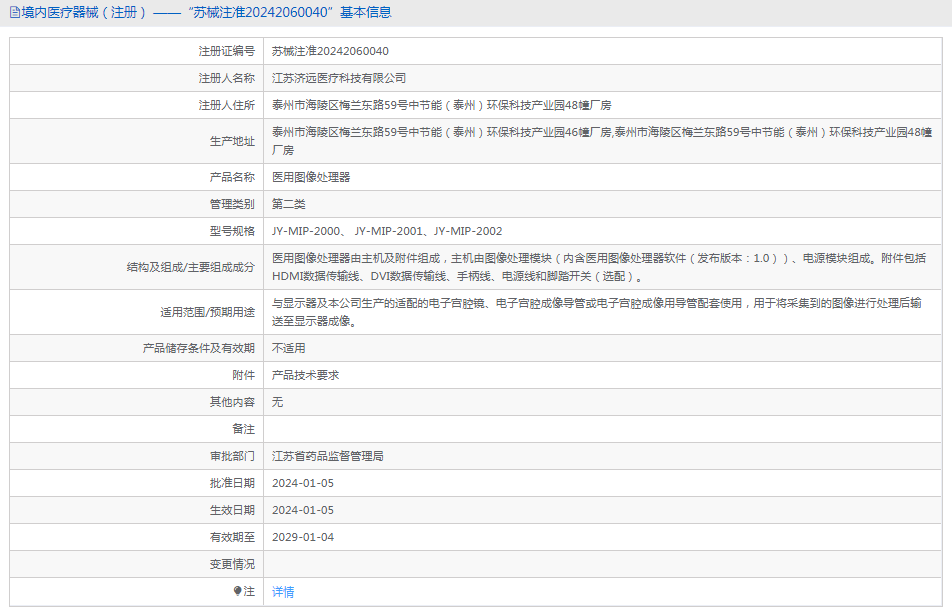
Task: Click the 批准日期 label
Action: [x=232, y=483]
